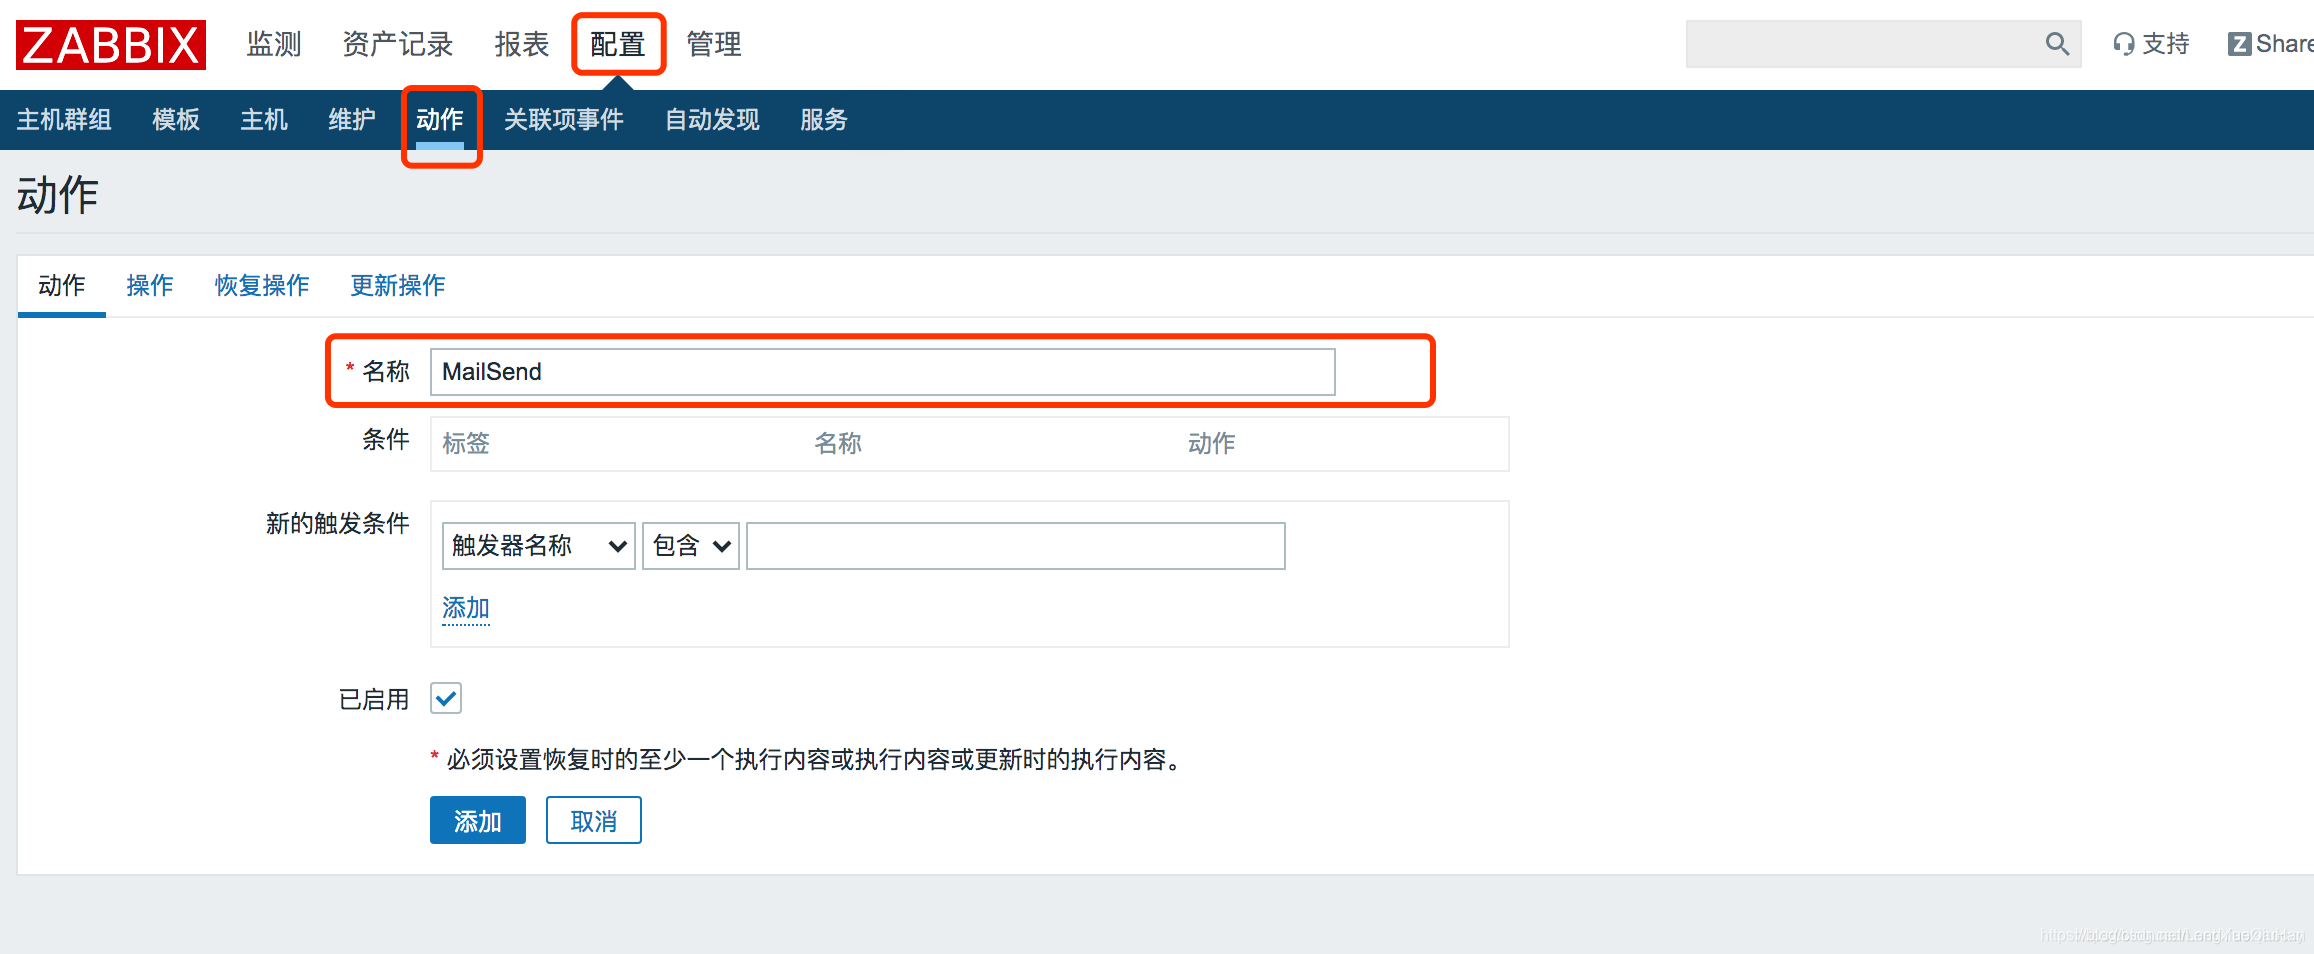This screenshot has height=954, width=2314.
Task: Click the 添加 link under new condition
Action: pyautogui.click(x=466, y=608)
